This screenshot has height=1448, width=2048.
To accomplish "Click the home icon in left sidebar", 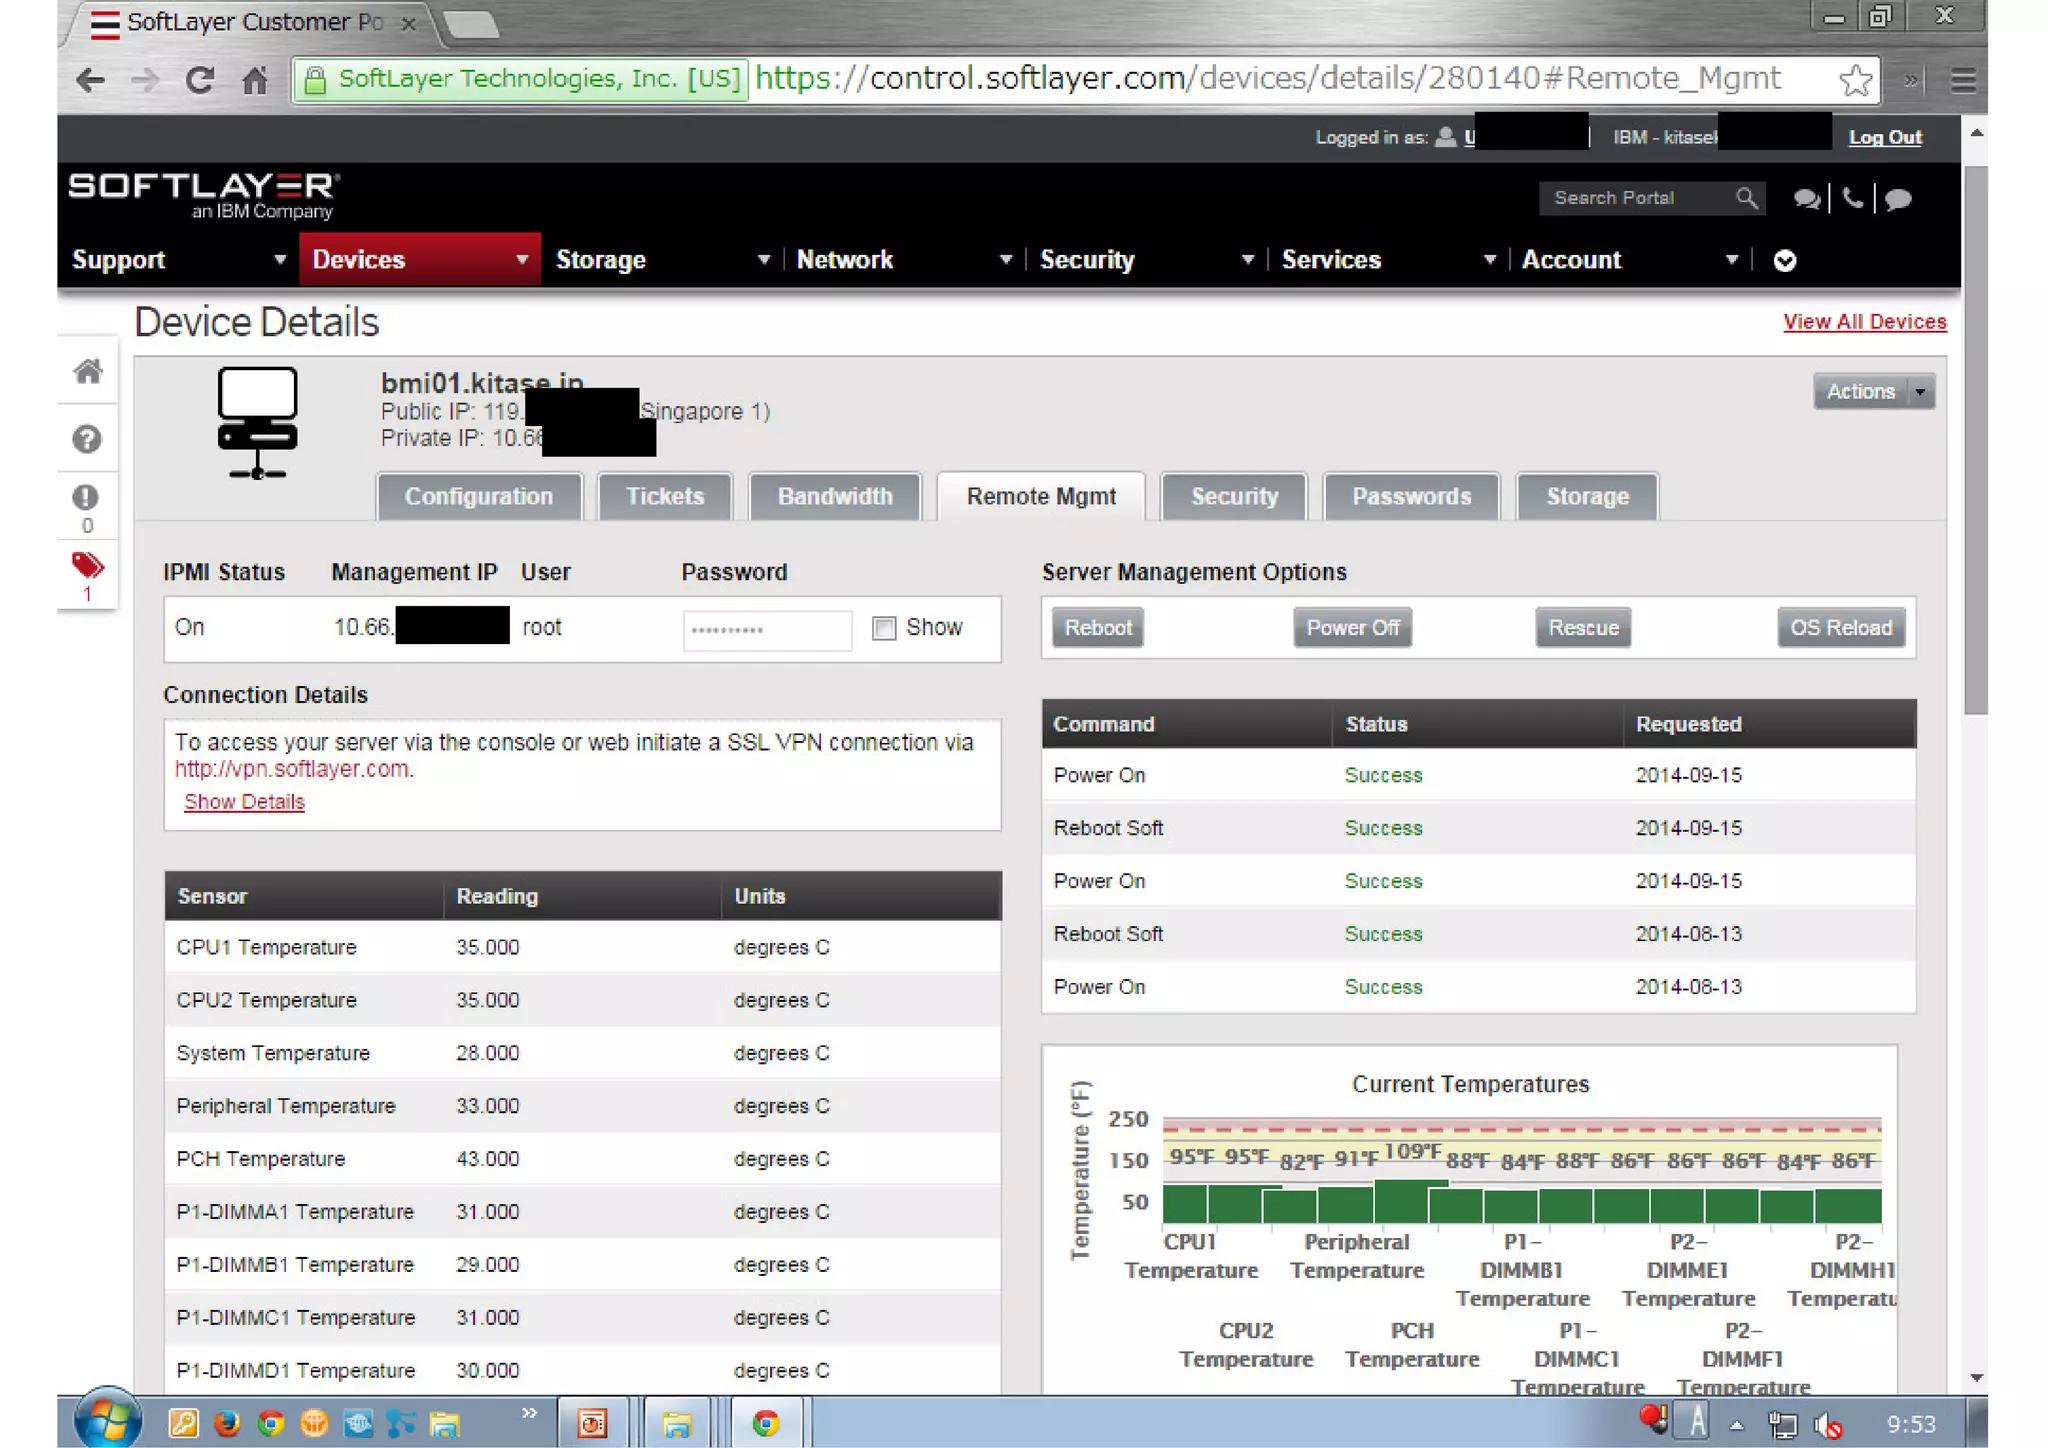I will pyautogui.click(x=88, y=372).
